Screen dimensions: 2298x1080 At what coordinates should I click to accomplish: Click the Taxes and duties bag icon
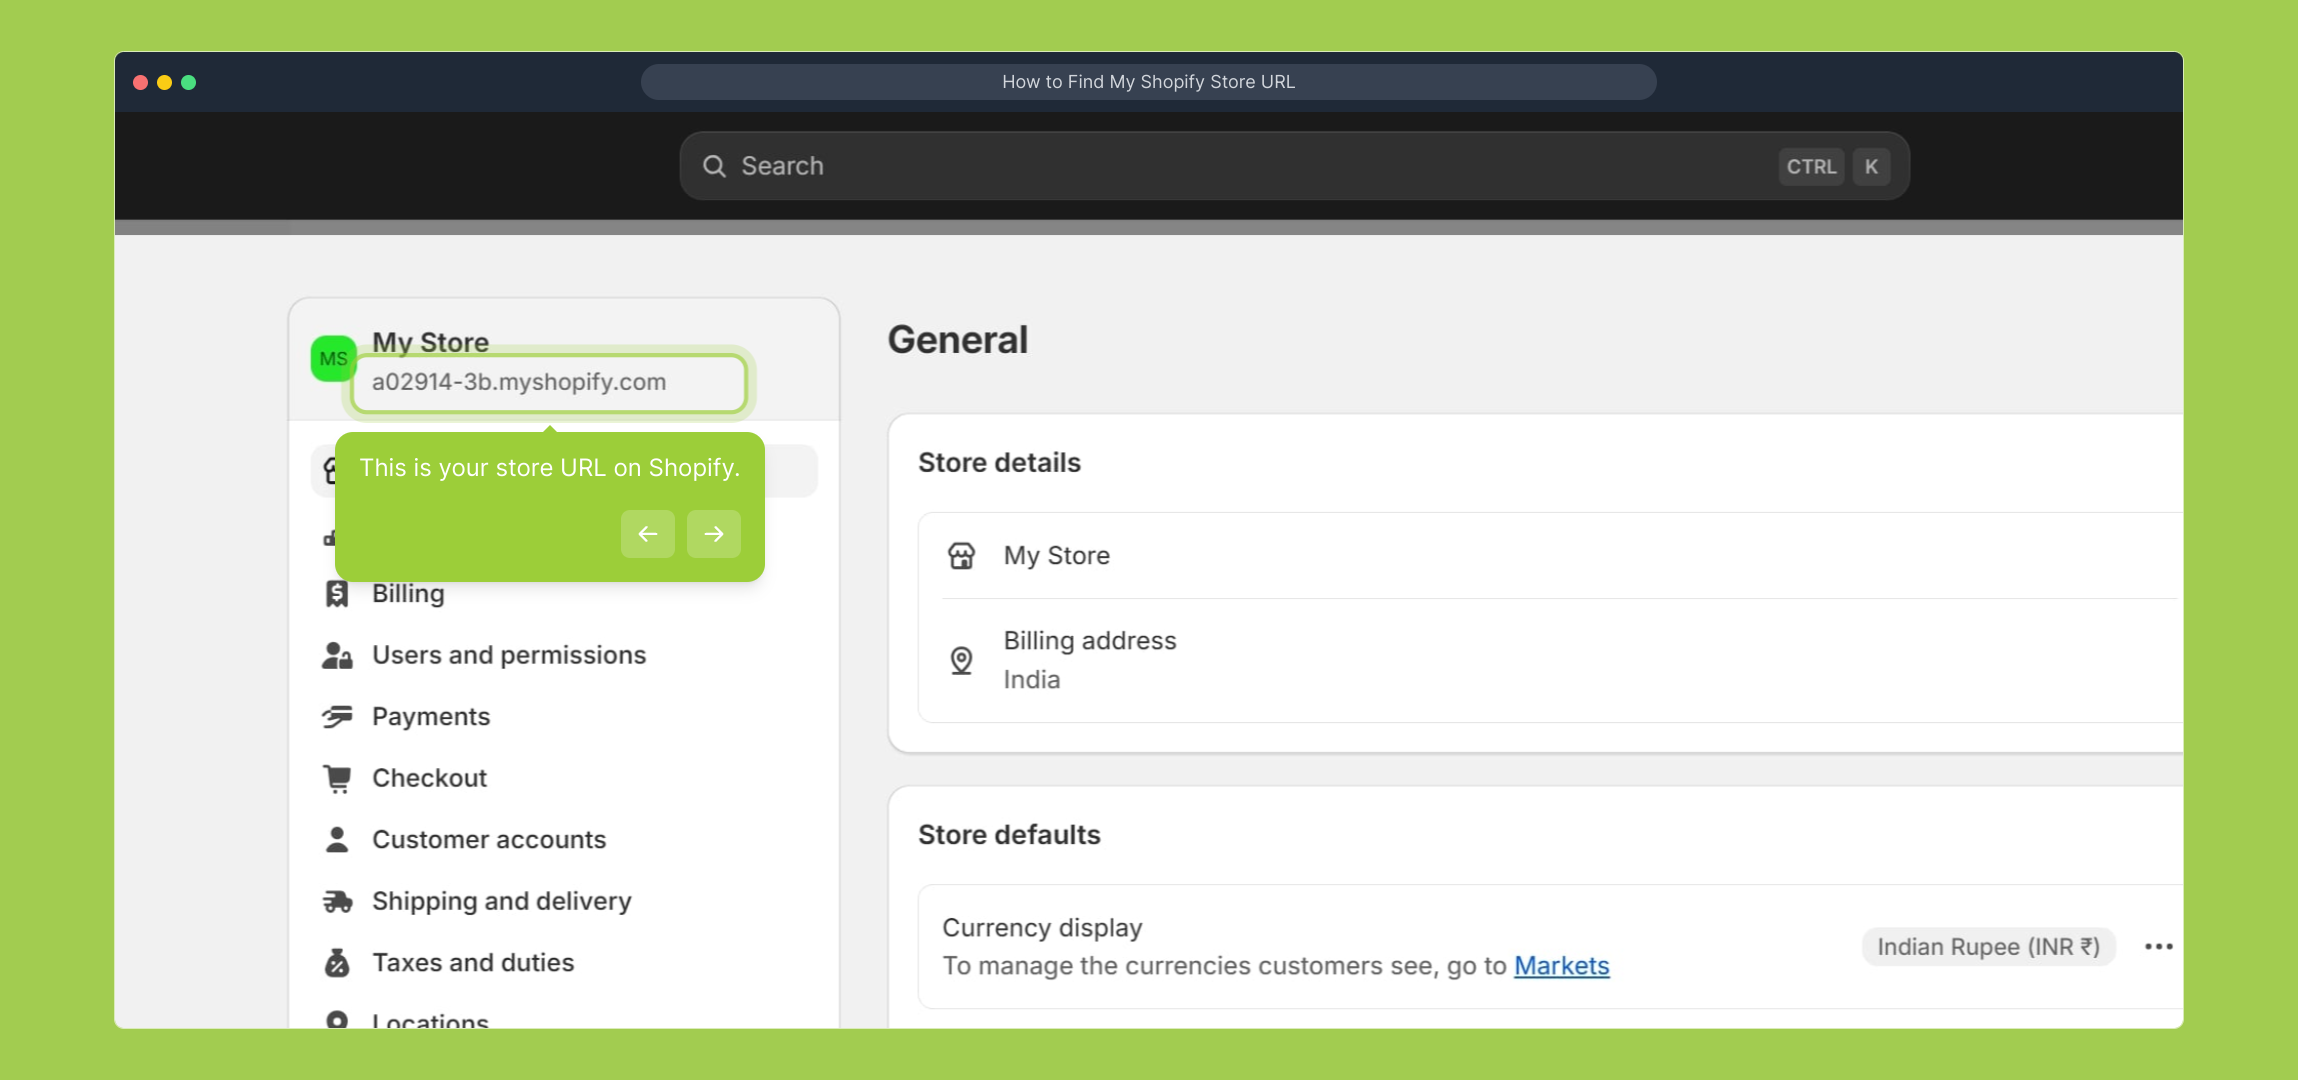[x=337, y=963]
